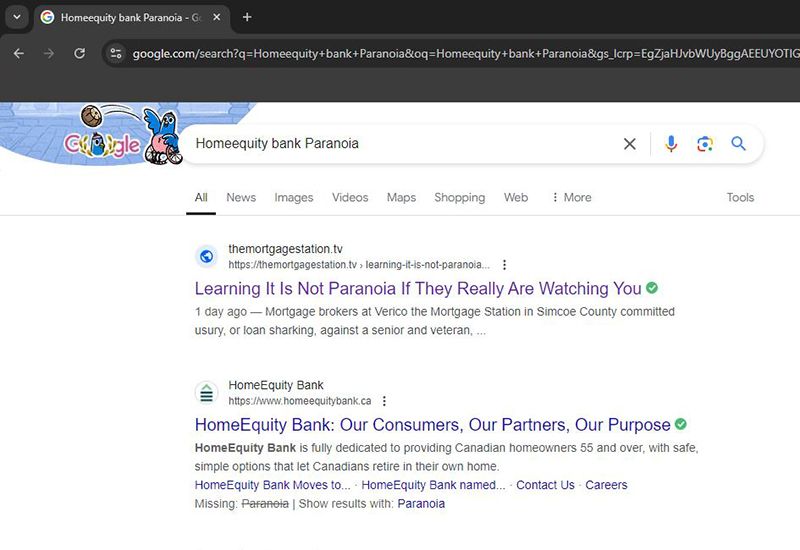The height and width of the screenshot is (550, 800).
Task: Select the All results tab
Action: click(x=201, y=197)
